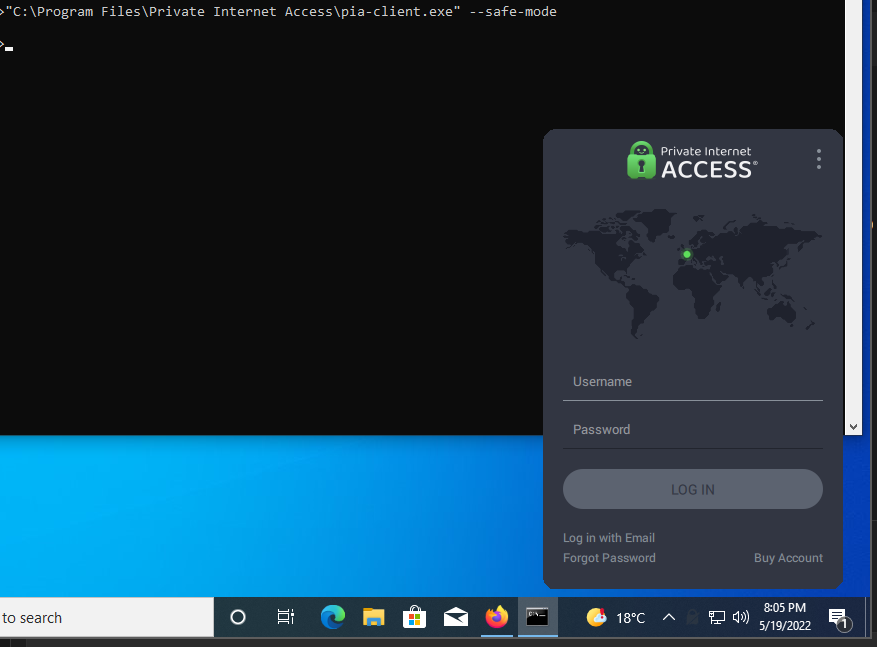The height and width of the screenshot is (647, 877).
Task: Click the taskbar search box
Action: [106, 617]
